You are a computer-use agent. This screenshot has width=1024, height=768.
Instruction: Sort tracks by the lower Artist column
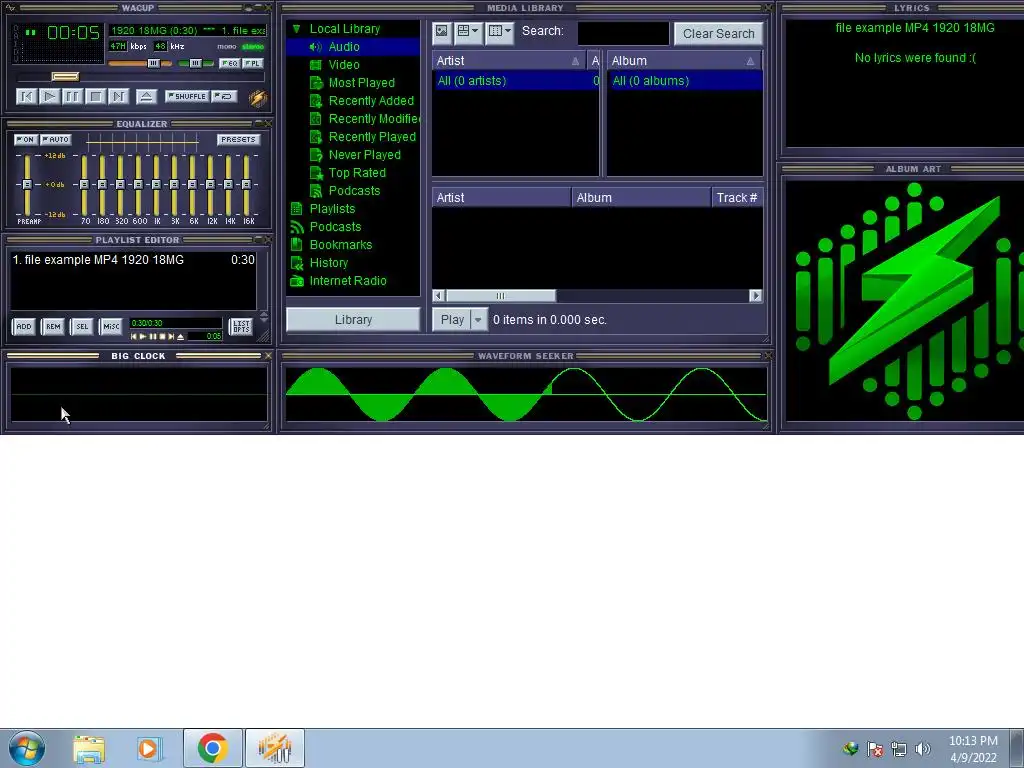pos(501,198)
